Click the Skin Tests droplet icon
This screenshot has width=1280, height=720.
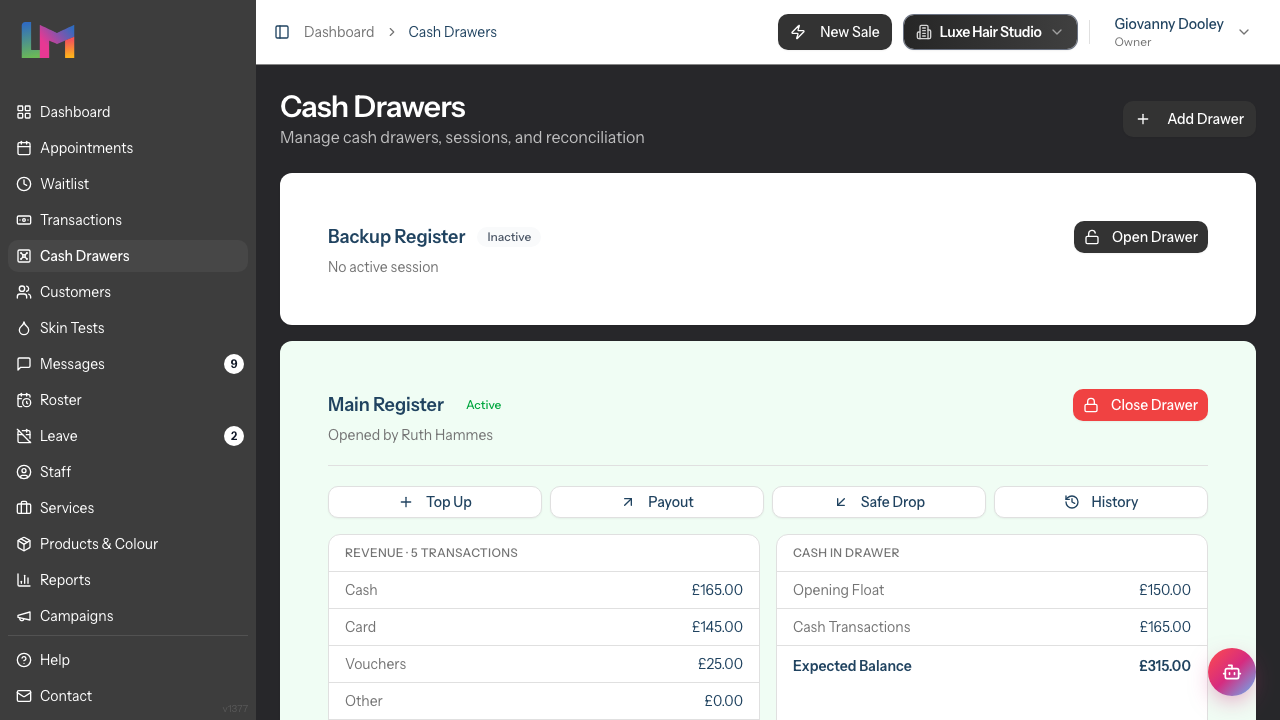pos(24,328)
